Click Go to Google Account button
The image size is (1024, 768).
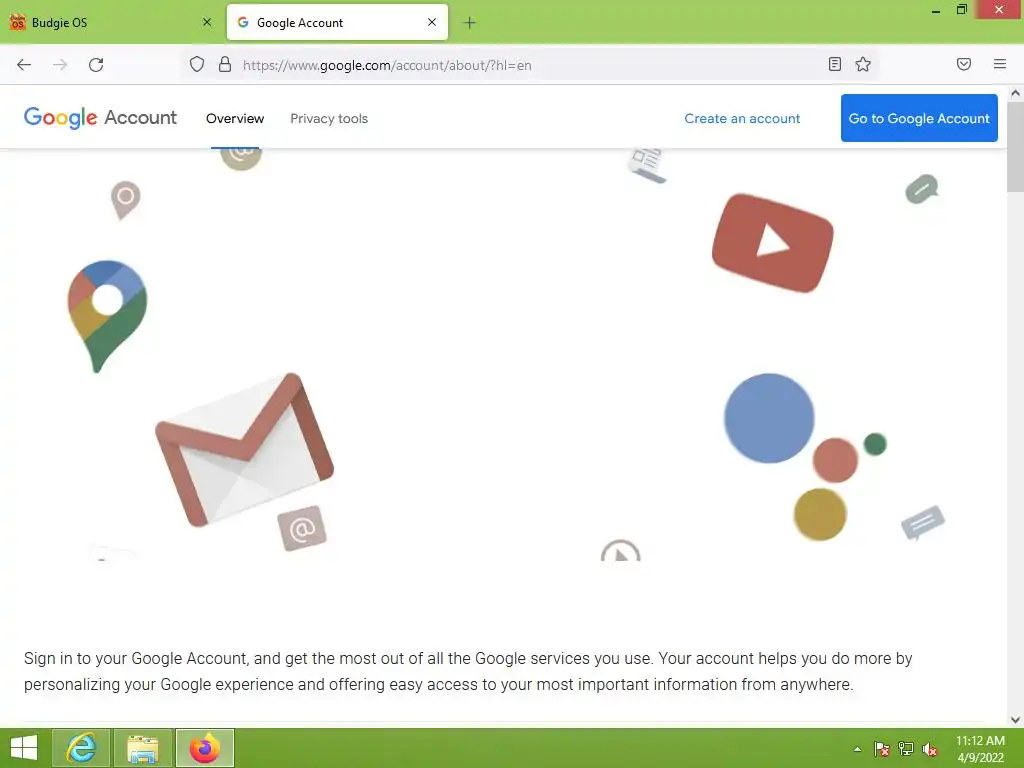[x=919, y=118]
